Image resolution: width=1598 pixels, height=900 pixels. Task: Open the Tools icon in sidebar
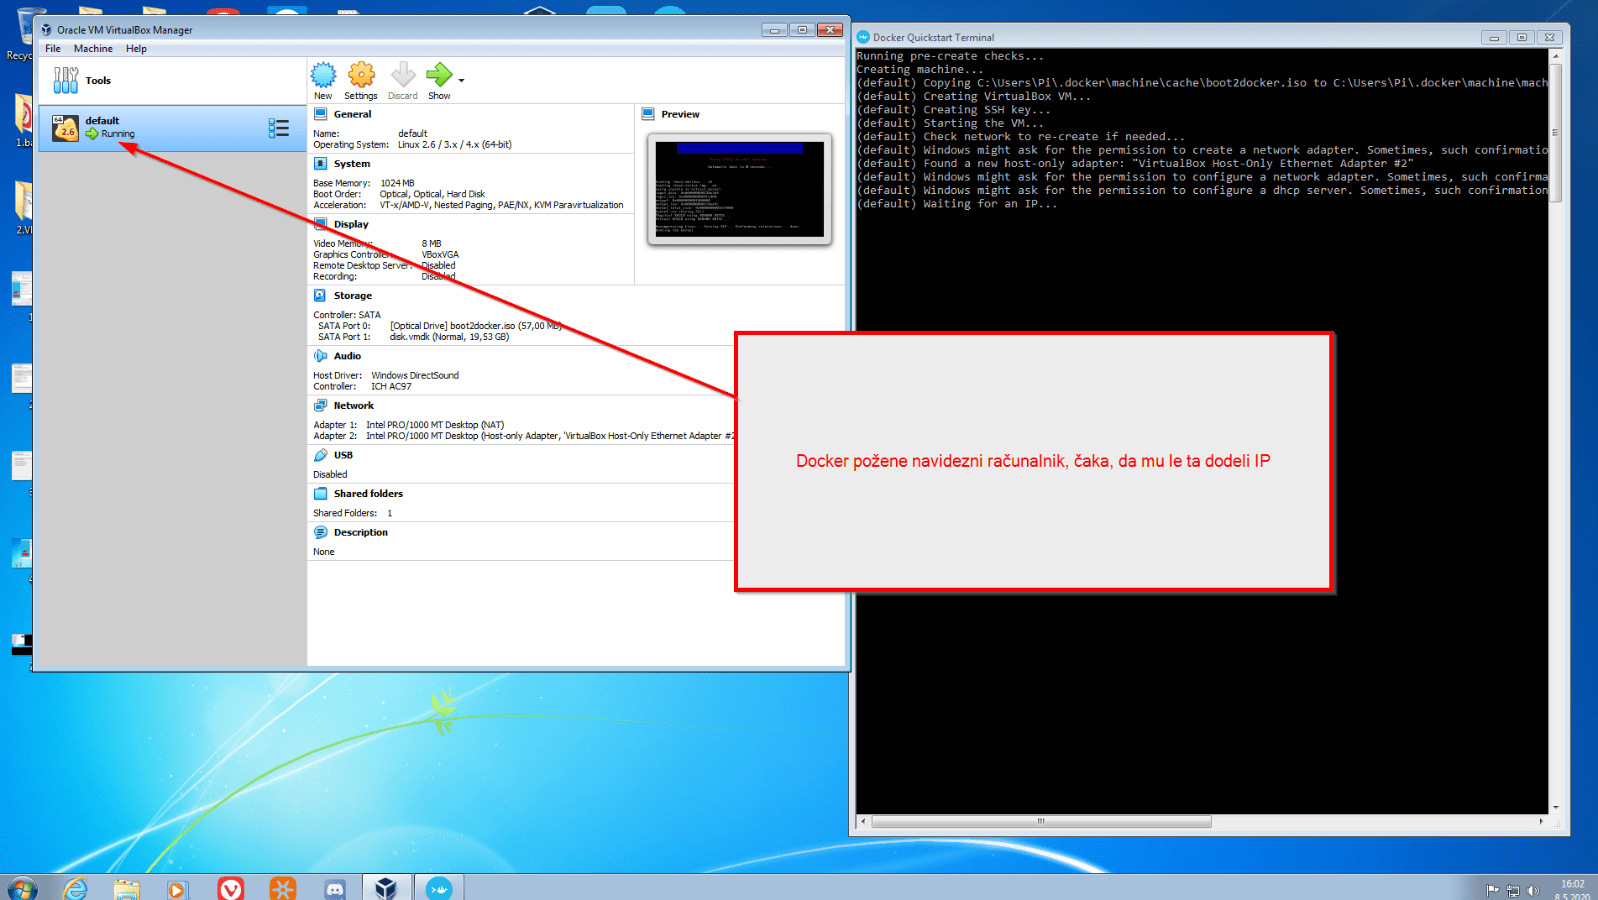pos(66,80)
